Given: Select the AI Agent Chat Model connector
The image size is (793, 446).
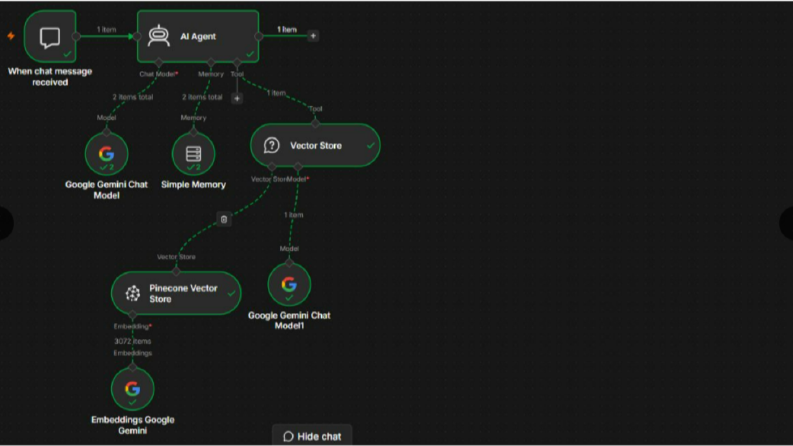Looking at the screenshot, I should pos(159,63).
